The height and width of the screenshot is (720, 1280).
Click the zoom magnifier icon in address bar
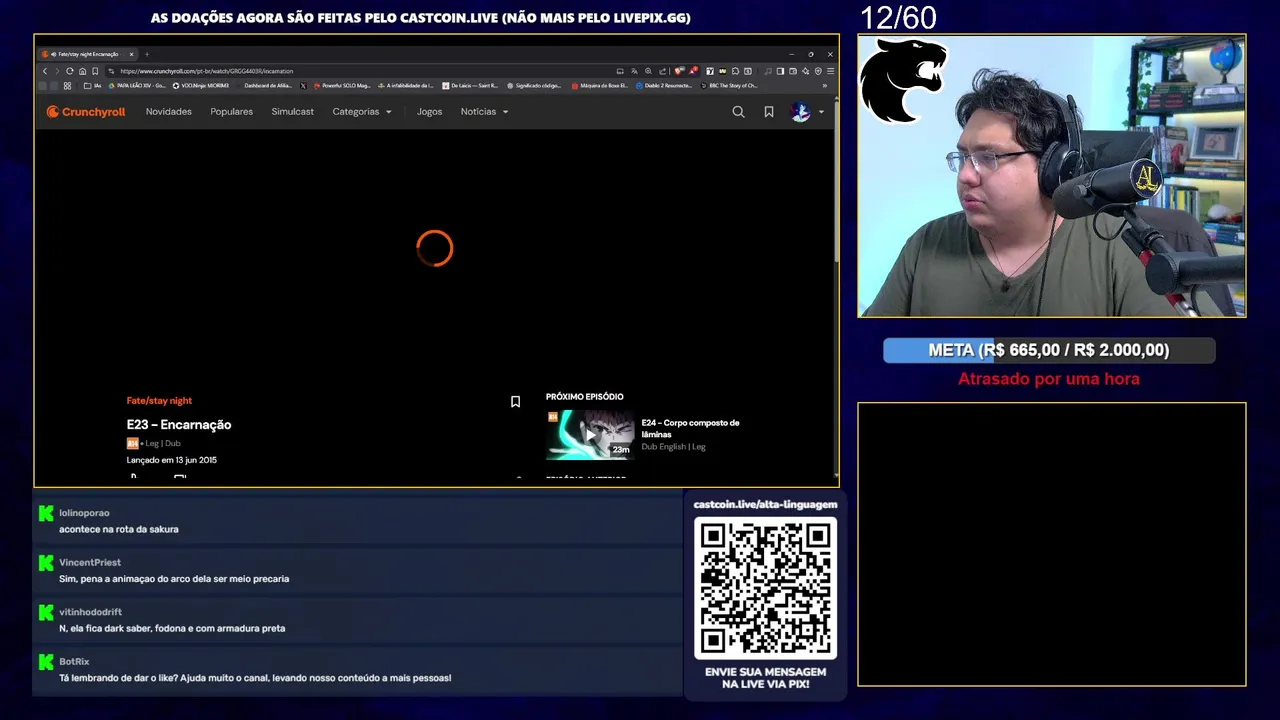tap(648, 71)
